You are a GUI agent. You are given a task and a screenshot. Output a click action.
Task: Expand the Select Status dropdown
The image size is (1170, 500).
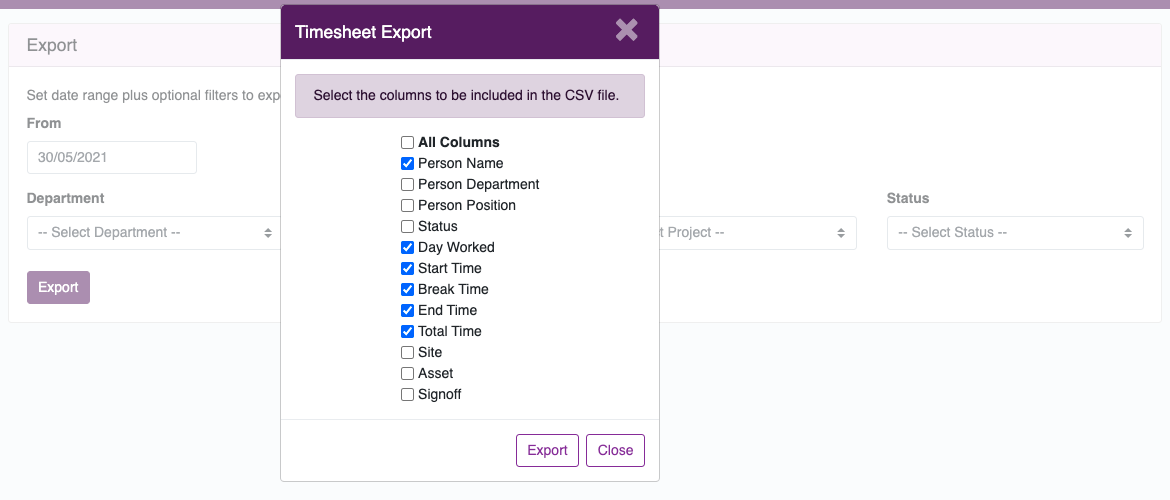[1015, 233]
